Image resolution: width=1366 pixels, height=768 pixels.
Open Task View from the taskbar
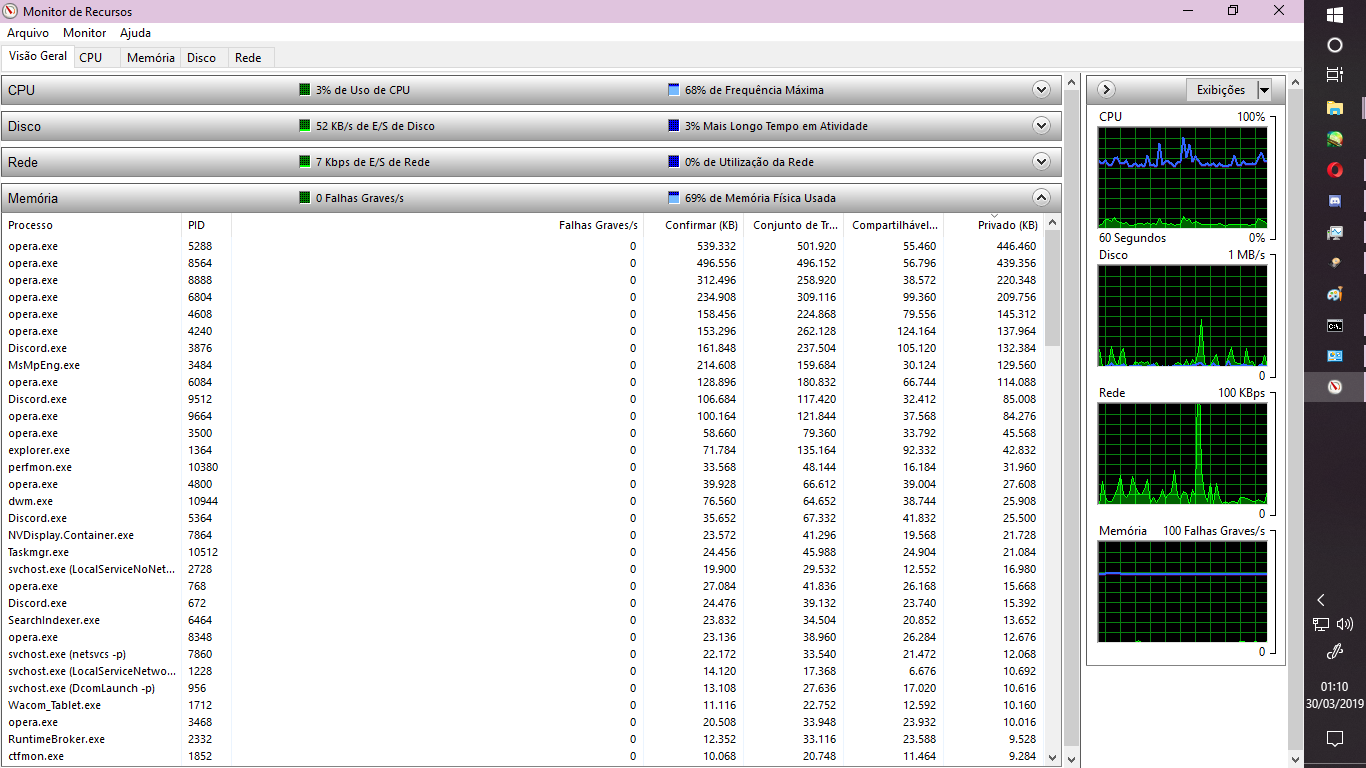coord(1335,75)
